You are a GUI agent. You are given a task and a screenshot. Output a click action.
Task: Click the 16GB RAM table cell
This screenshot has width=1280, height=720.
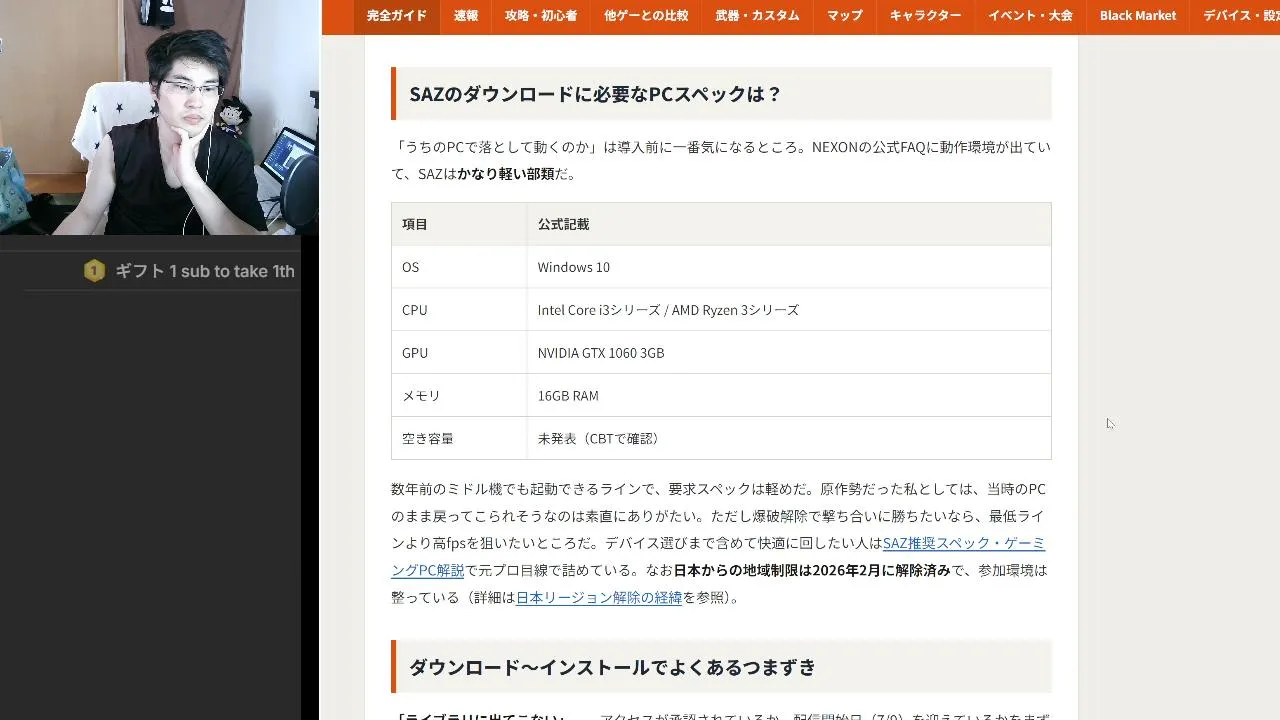pos(789,396)
